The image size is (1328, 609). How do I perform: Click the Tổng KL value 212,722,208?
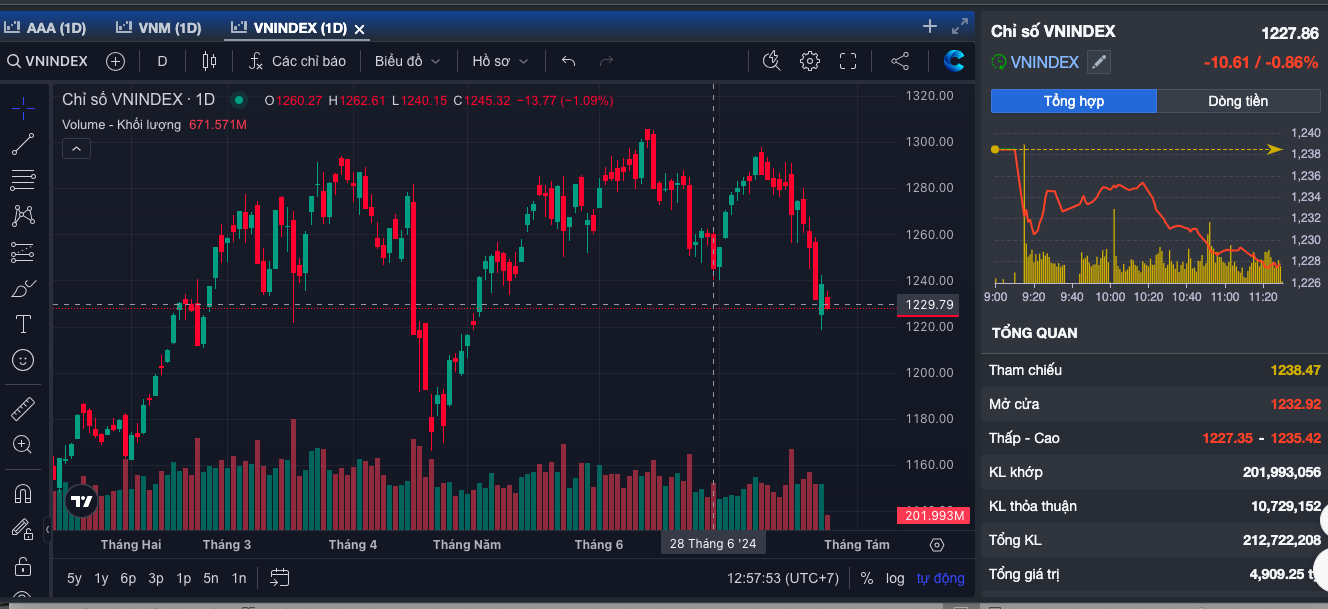click(1282, 540)
